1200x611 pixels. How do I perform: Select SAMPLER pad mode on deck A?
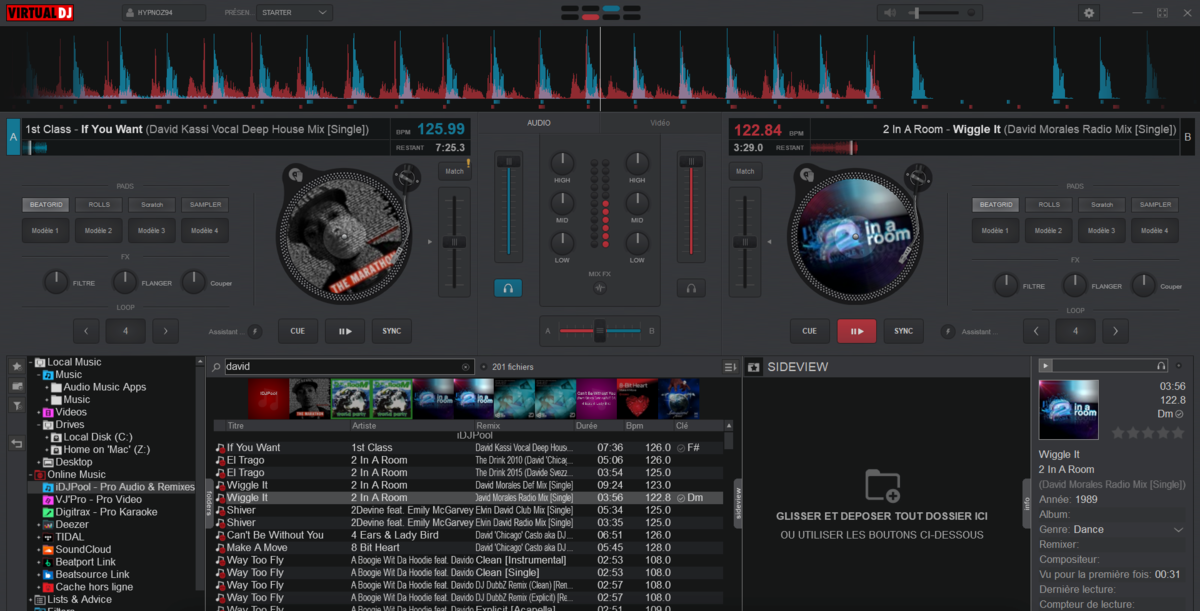(205, 204)
